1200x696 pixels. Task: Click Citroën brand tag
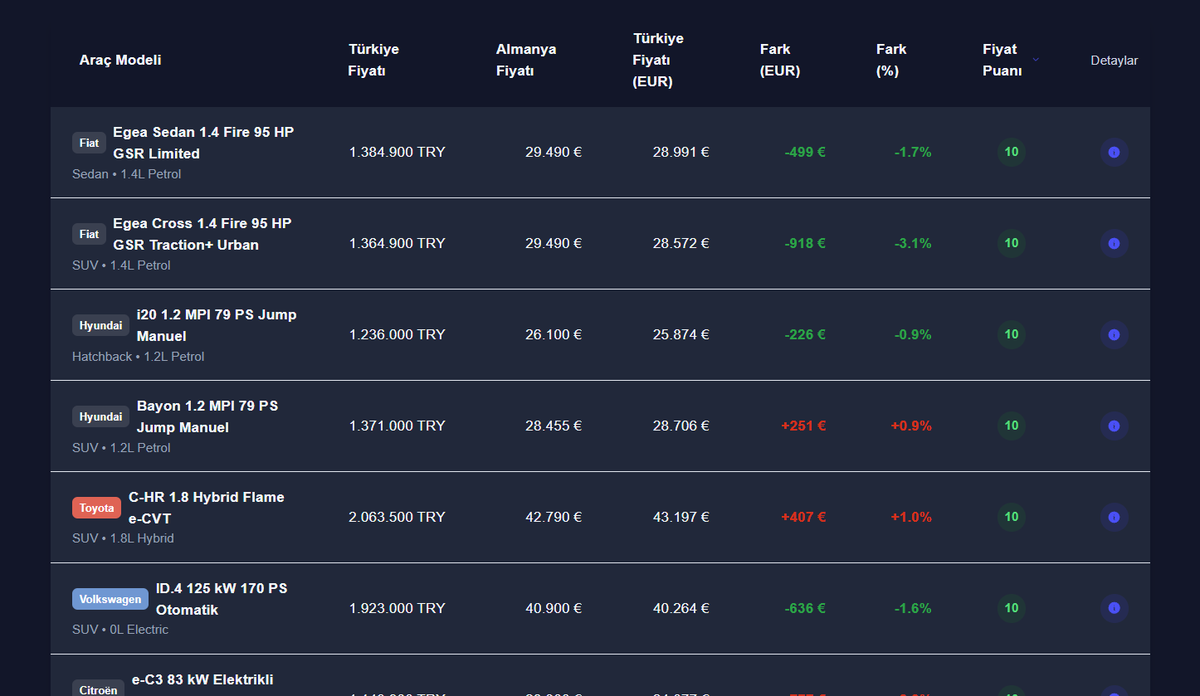98,689
